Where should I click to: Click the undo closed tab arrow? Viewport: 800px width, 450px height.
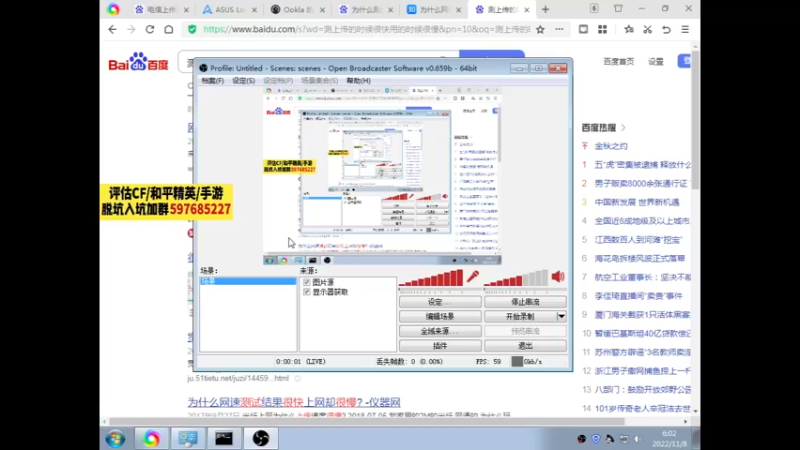pos(666,30)
